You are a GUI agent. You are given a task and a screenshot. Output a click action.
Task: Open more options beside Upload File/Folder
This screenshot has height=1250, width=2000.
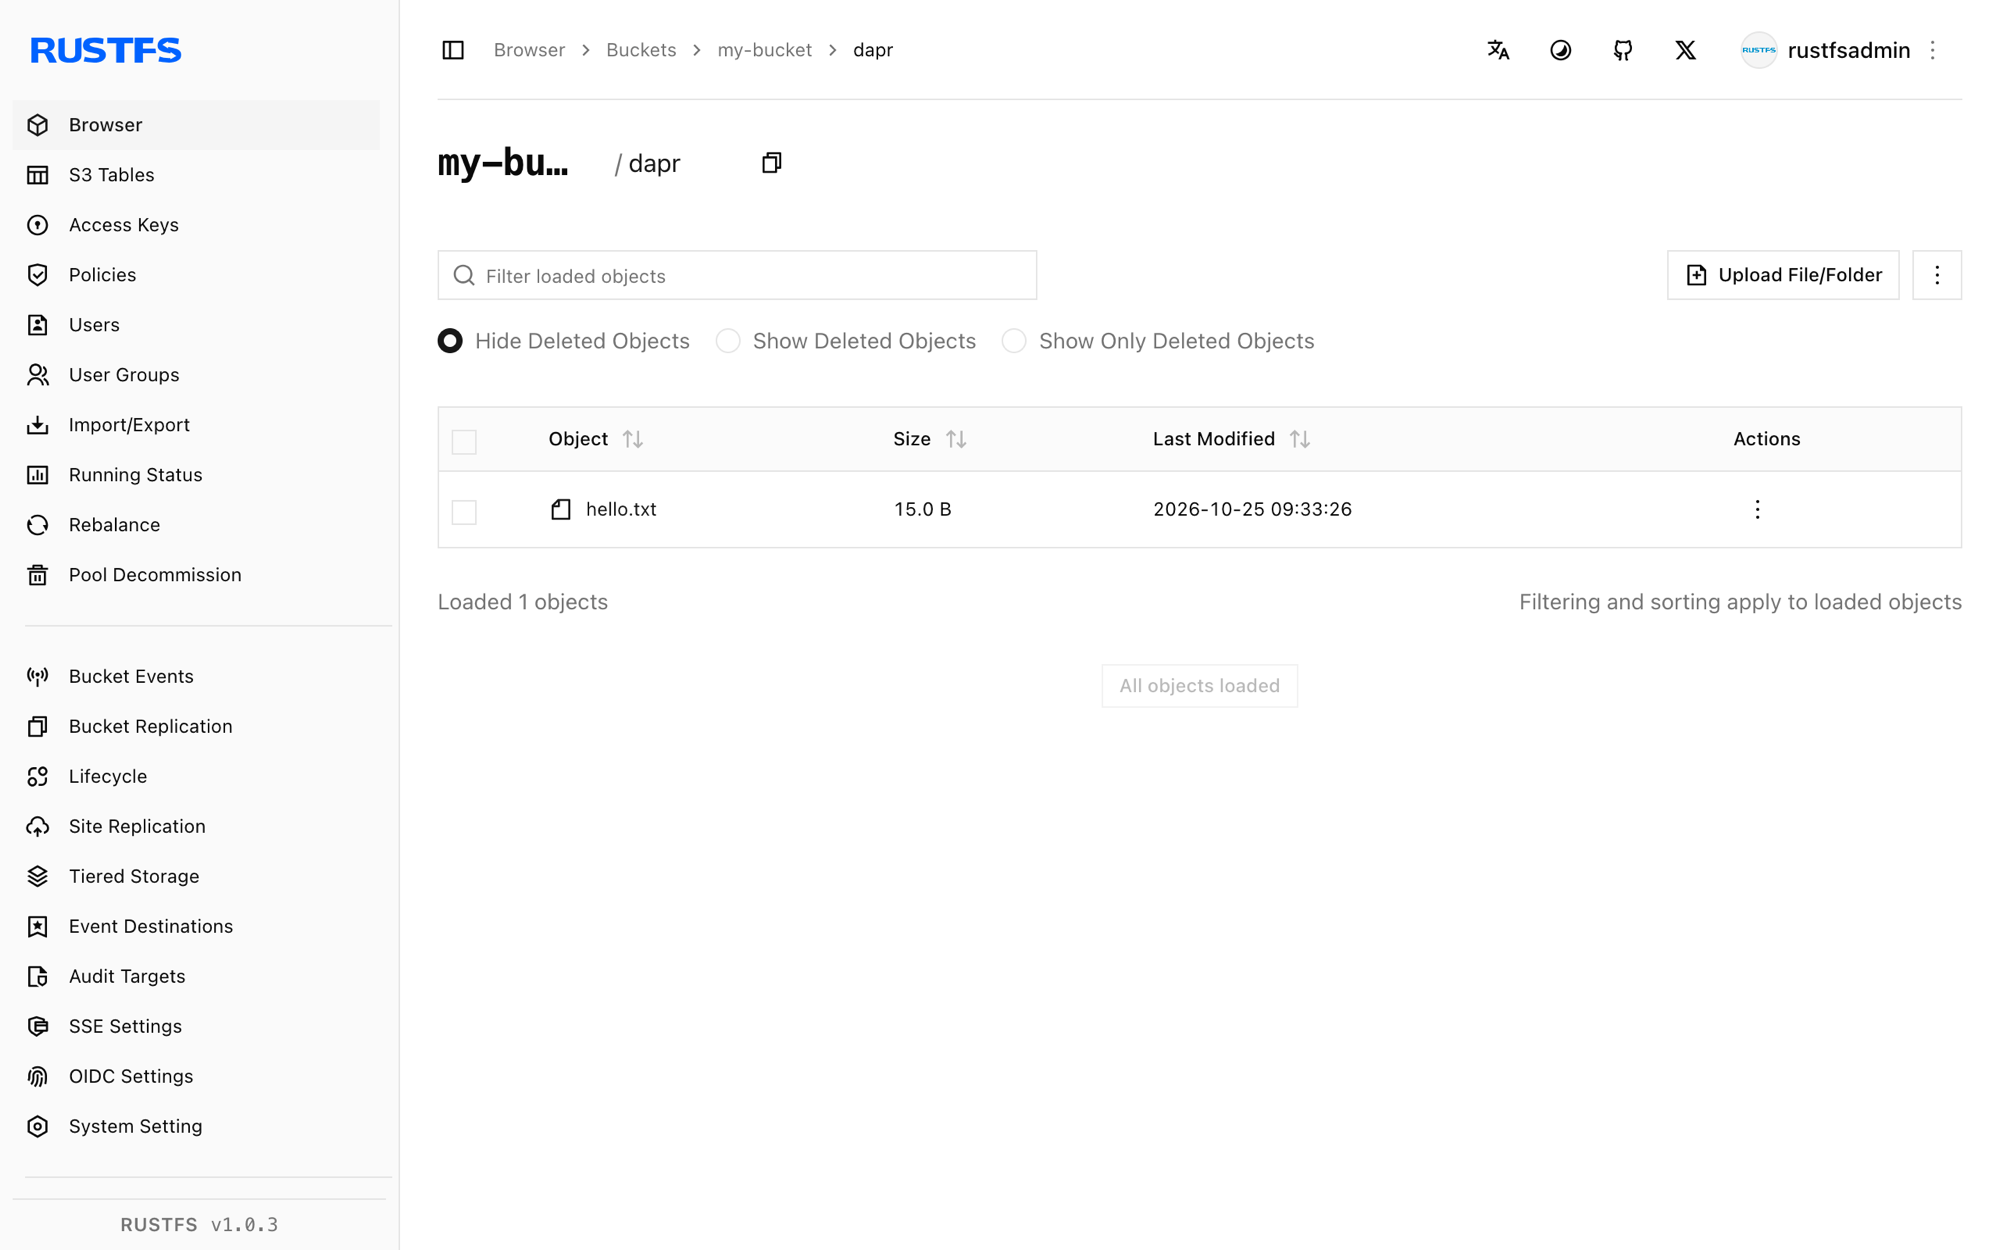[1936, 275]
